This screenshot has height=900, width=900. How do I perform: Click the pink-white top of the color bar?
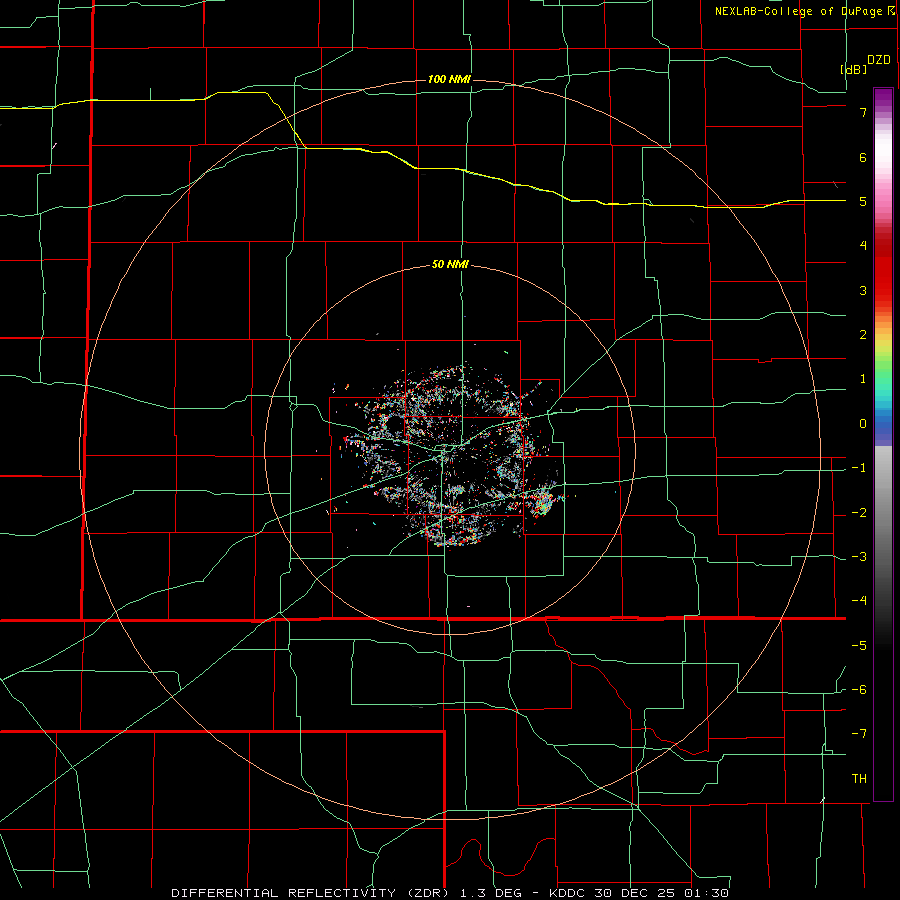[x=883, y=155]
